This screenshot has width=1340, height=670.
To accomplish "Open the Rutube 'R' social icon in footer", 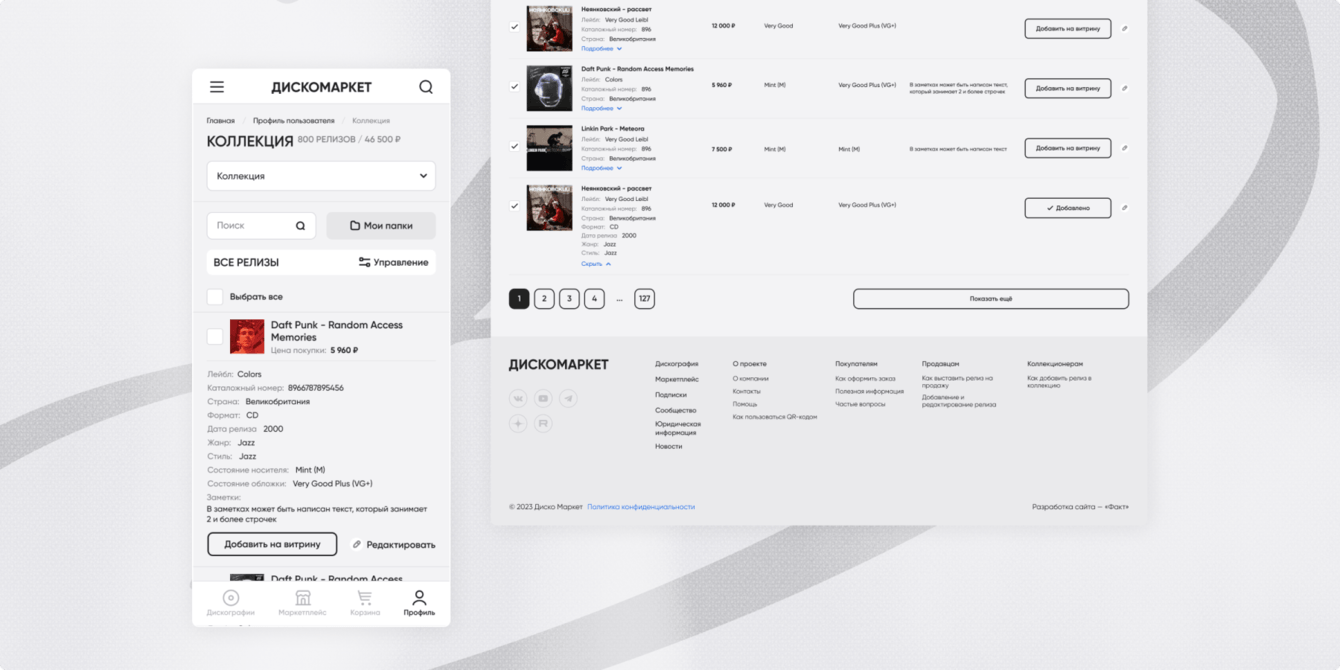I will [x=543, y=424].
